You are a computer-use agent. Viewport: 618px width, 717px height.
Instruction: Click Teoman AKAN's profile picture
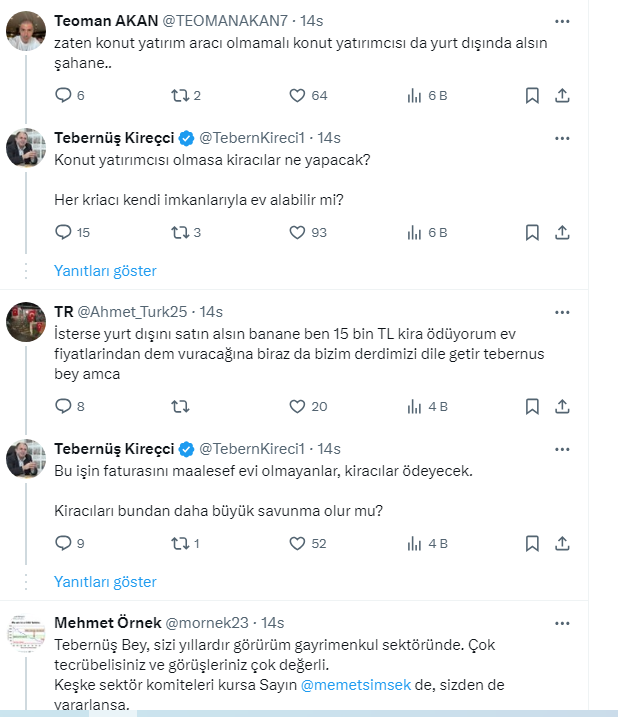pos(26,31)
